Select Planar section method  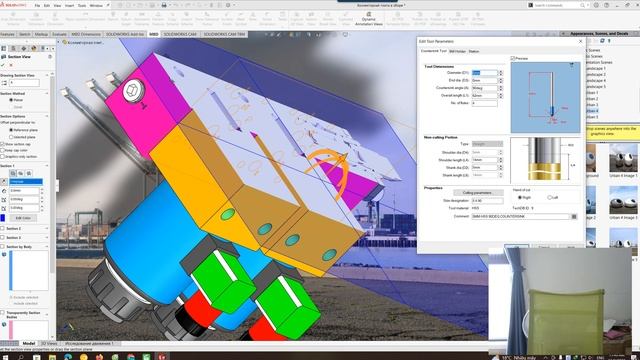(x=11, y=100)
